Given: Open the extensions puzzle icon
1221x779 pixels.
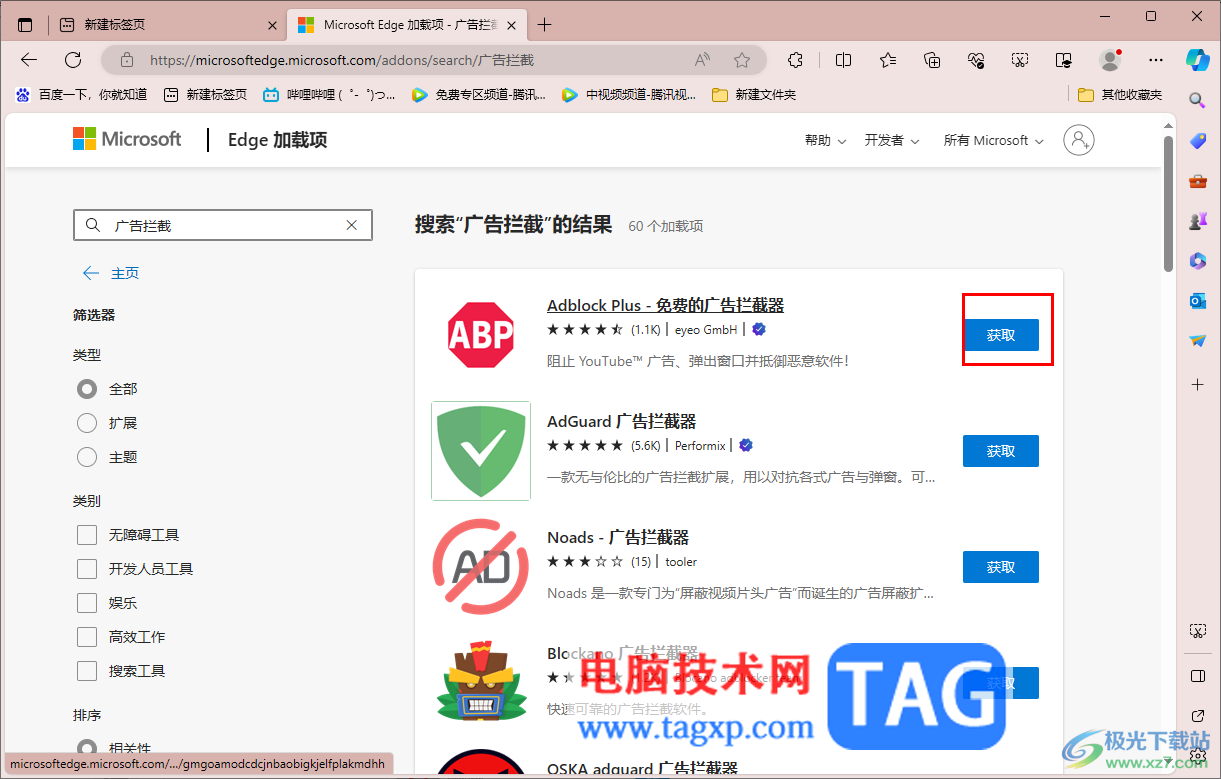Looking at the screenshot, I should point(796,60).
